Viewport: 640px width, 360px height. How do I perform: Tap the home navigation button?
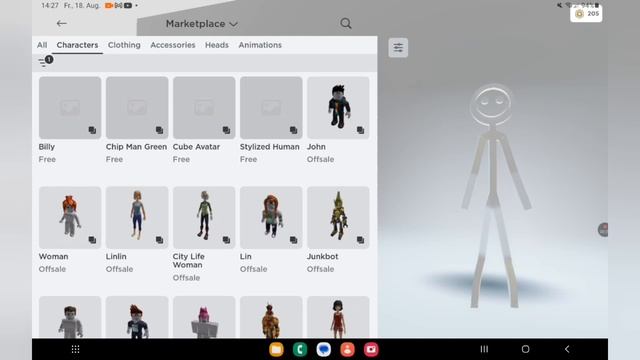click(x=526, y=349)
